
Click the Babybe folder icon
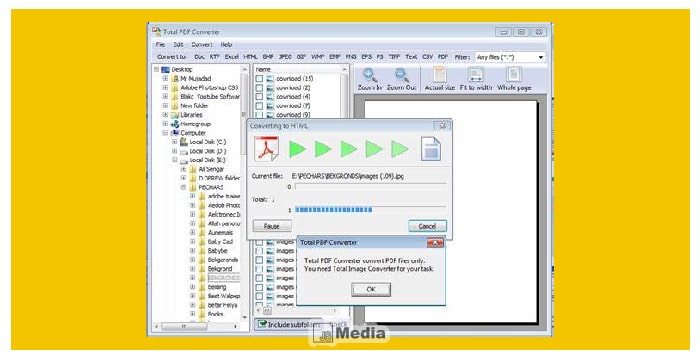202,251
